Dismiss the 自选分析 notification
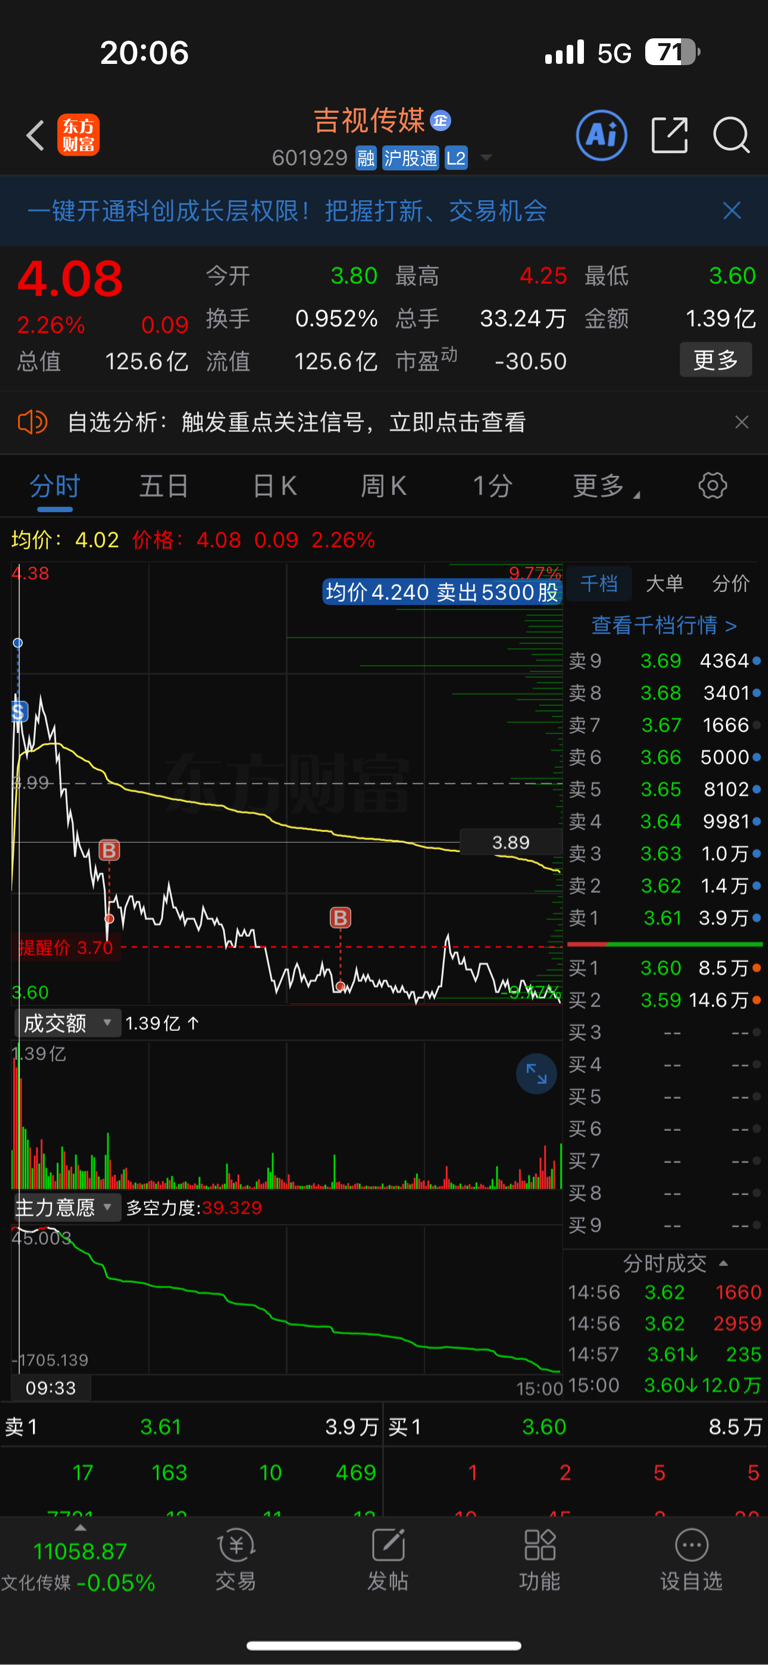The image size is (768, 1665). click(x=741, y=422)
